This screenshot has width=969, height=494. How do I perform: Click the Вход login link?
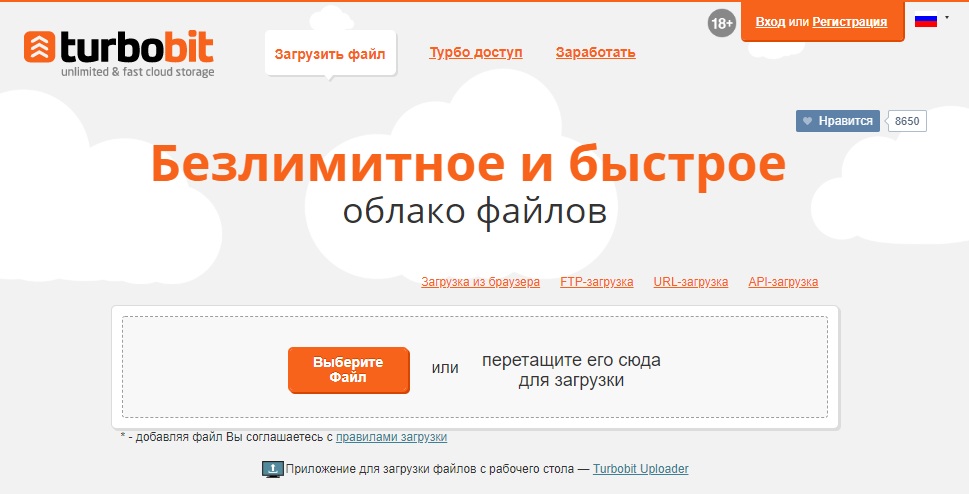(770, 21)
